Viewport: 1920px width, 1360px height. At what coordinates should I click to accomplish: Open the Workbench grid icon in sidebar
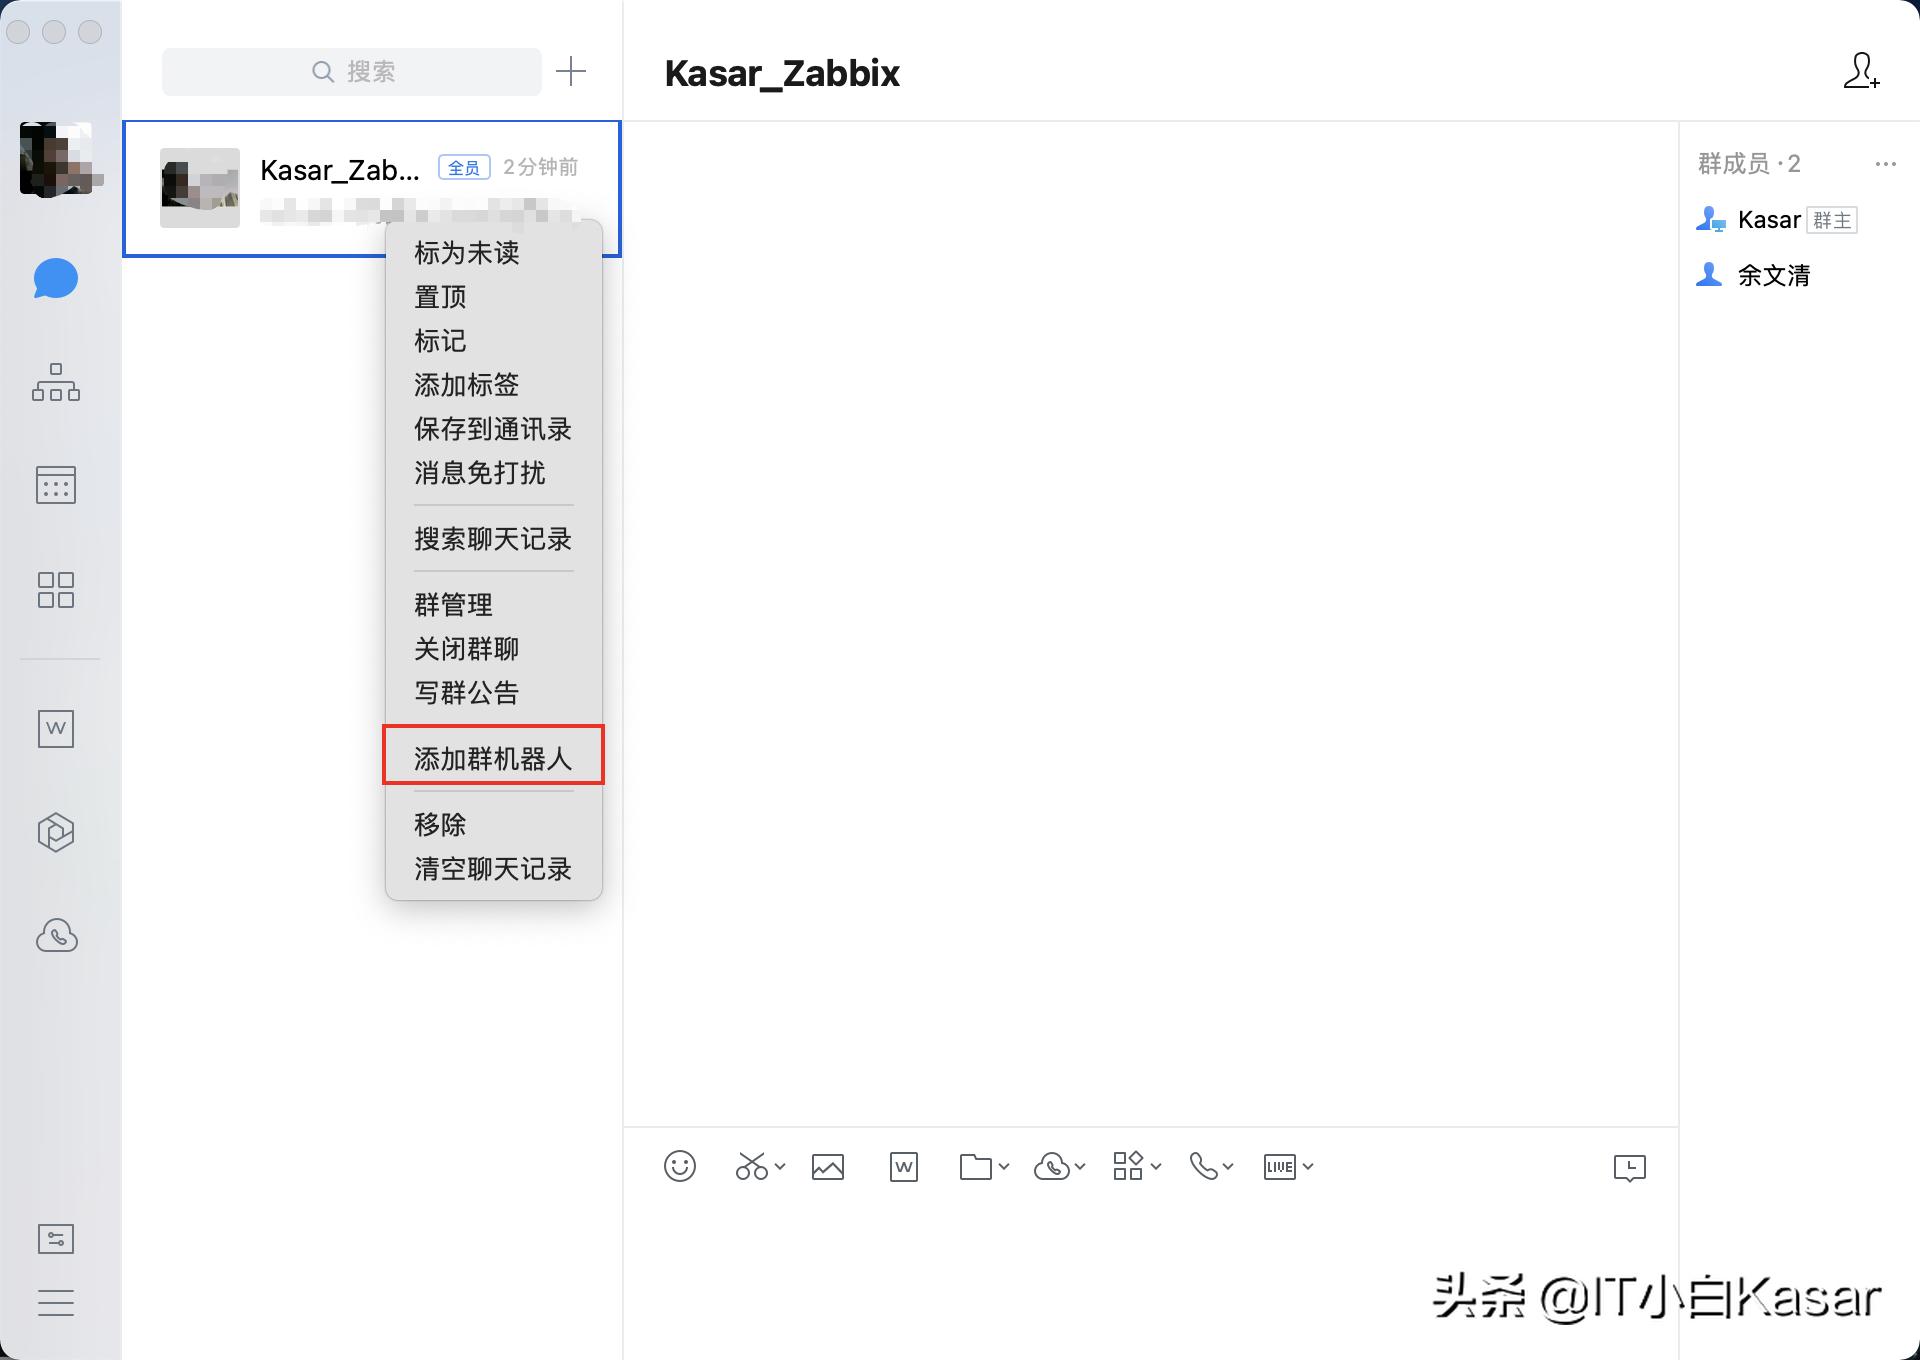pyautogui.click(x=56, y=590)
